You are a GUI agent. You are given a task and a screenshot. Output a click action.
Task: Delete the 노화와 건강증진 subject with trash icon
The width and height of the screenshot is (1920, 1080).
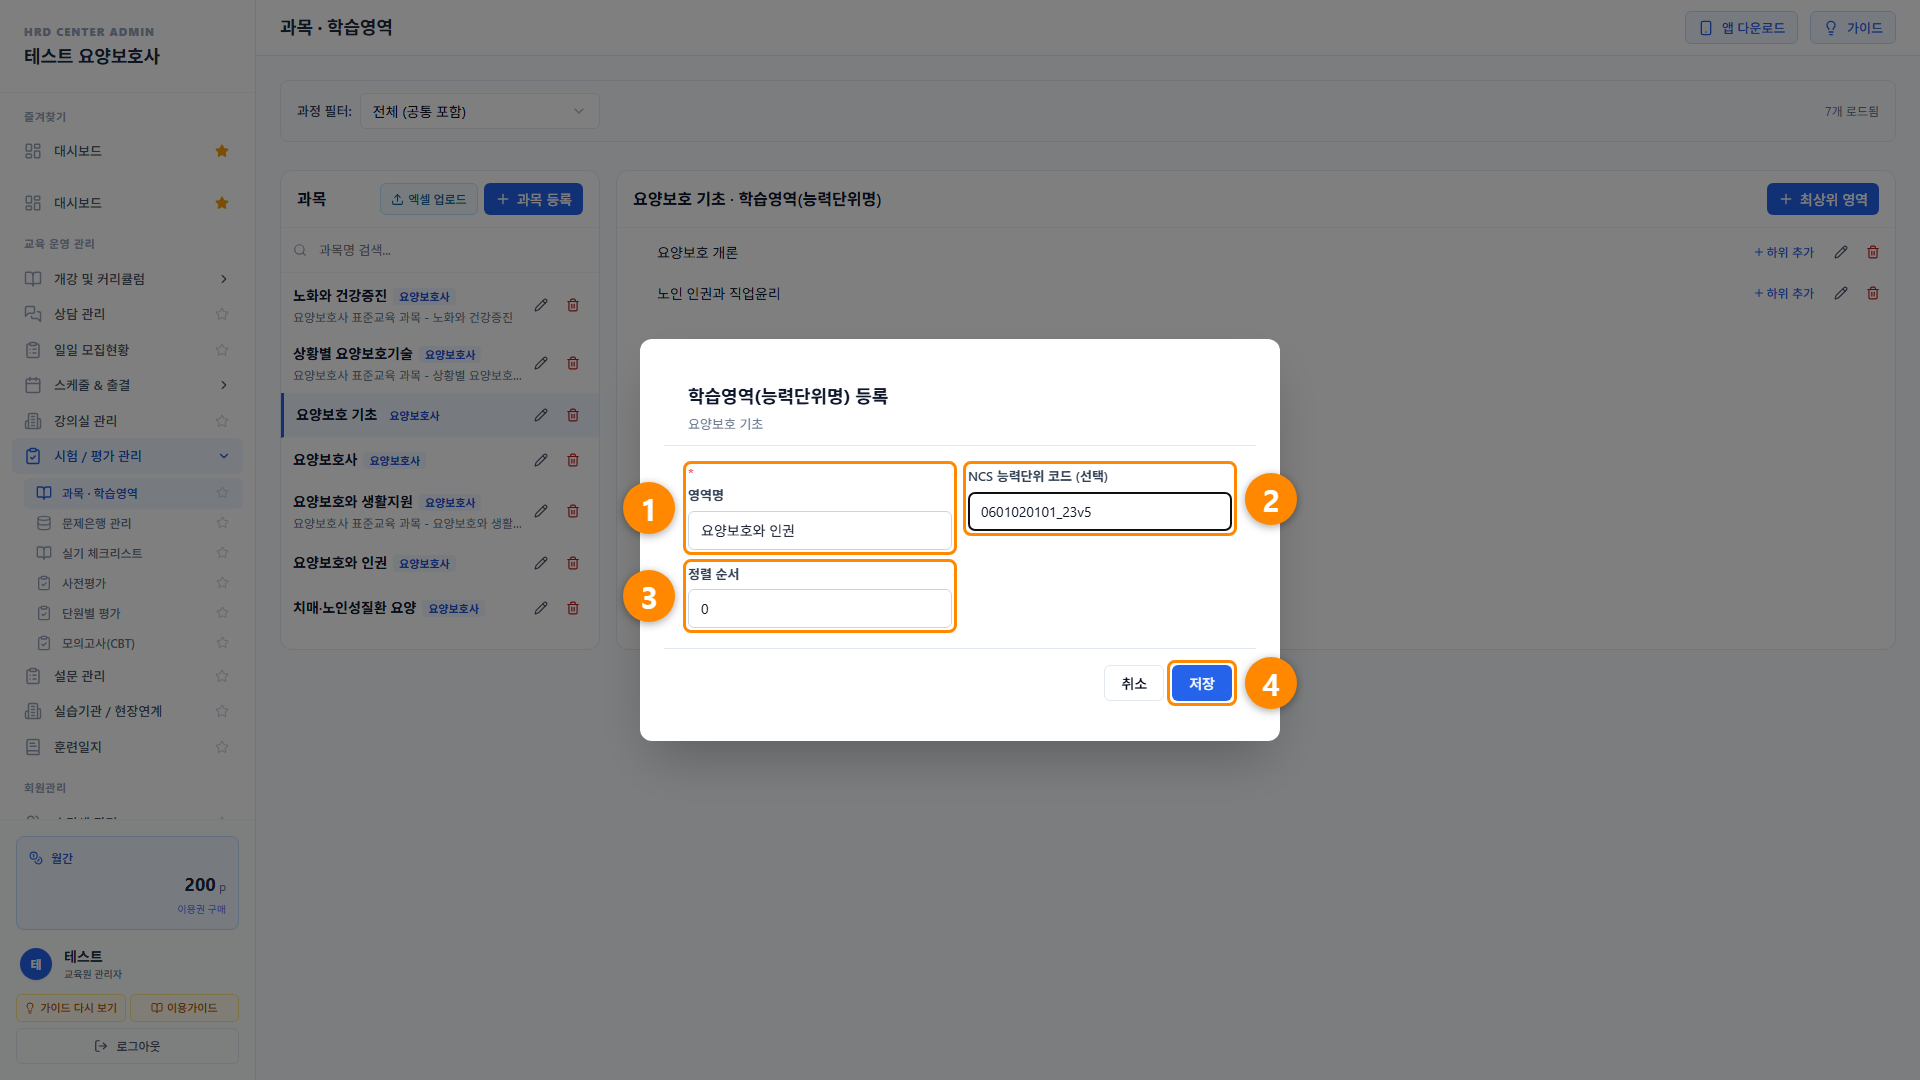(x=573, y=305)
